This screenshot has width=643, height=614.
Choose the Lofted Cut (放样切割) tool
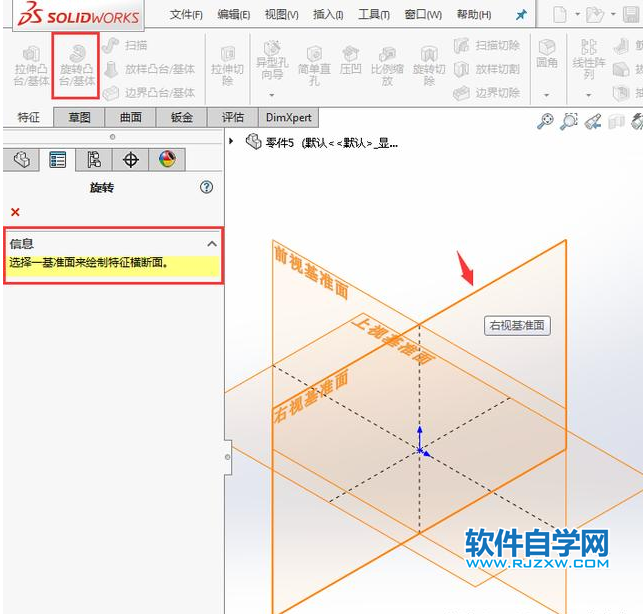pos(487,69)
